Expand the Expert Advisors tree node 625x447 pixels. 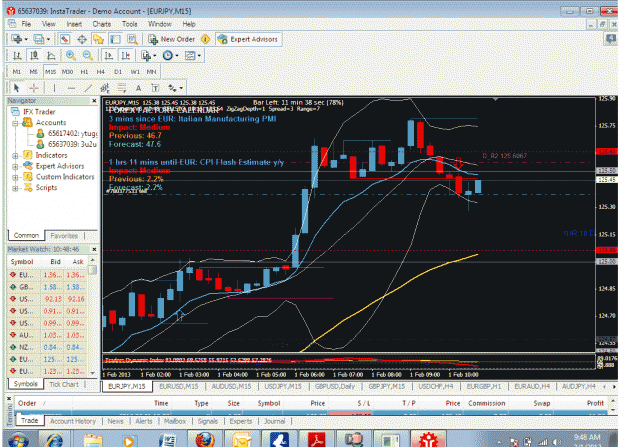[15, 166]
